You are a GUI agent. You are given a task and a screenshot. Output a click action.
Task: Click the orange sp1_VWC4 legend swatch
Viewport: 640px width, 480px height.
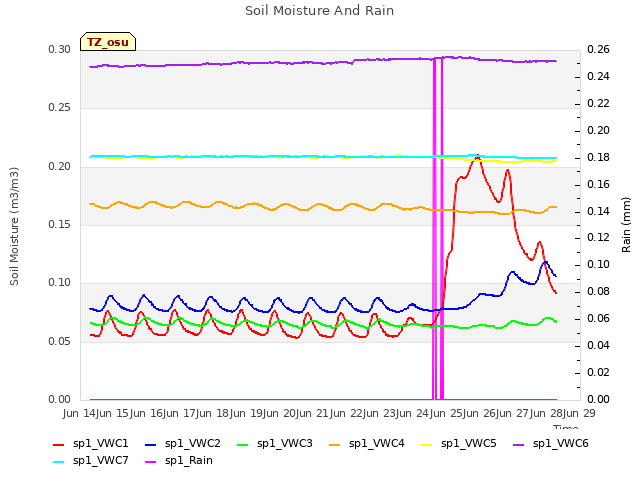point(335,445)
